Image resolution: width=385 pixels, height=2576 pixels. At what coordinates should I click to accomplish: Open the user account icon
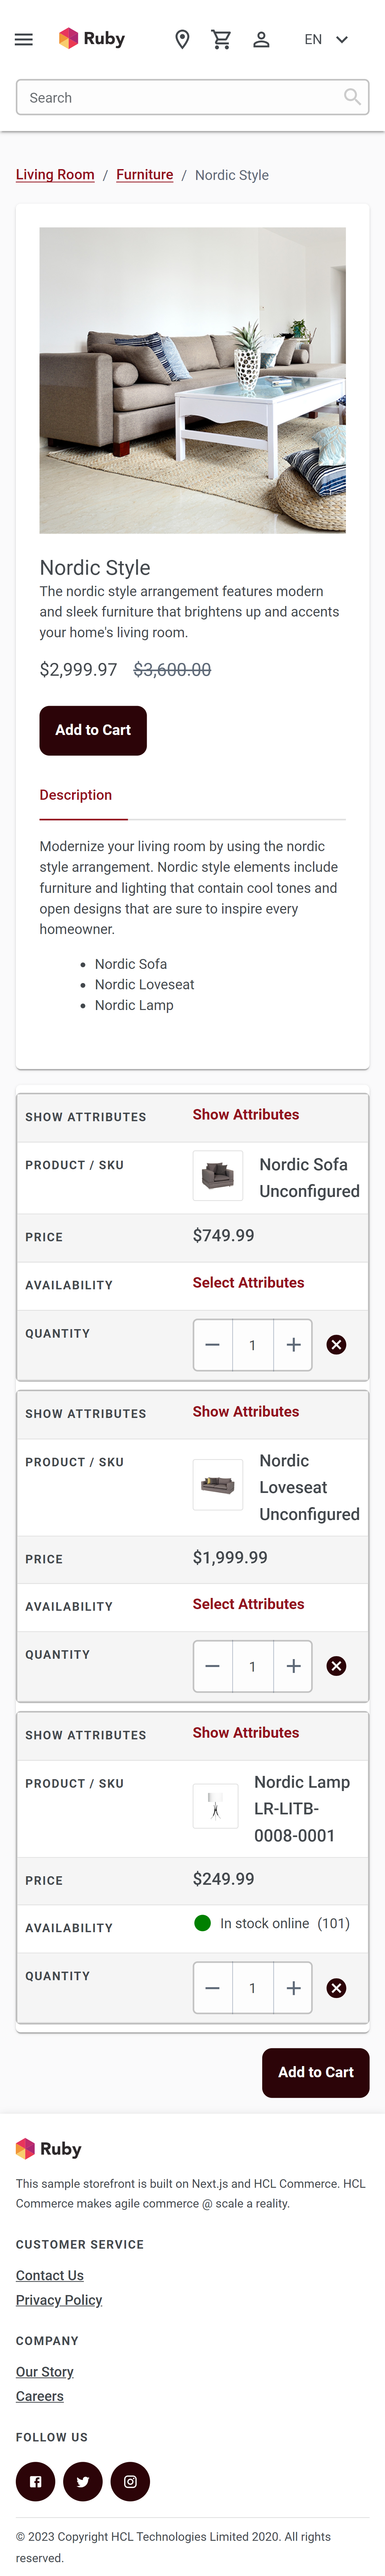(x=261, y=39)
